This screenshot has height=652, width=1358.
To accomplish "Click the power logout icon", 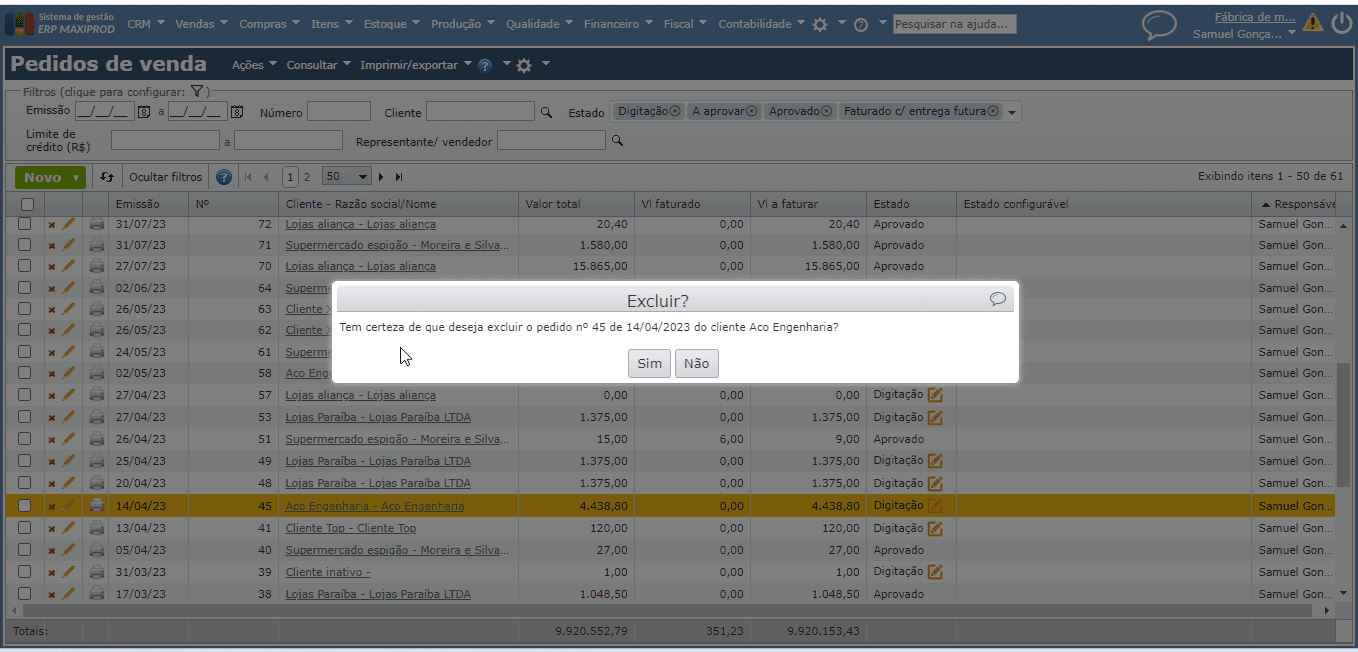I will (1342, 23).
